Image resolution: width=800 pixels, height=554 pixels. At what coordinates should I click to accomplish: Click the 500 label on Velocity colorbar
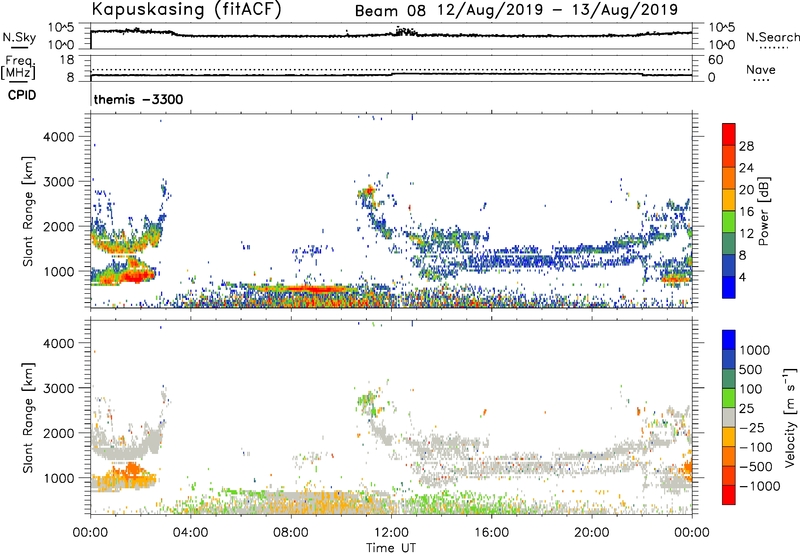750,369
